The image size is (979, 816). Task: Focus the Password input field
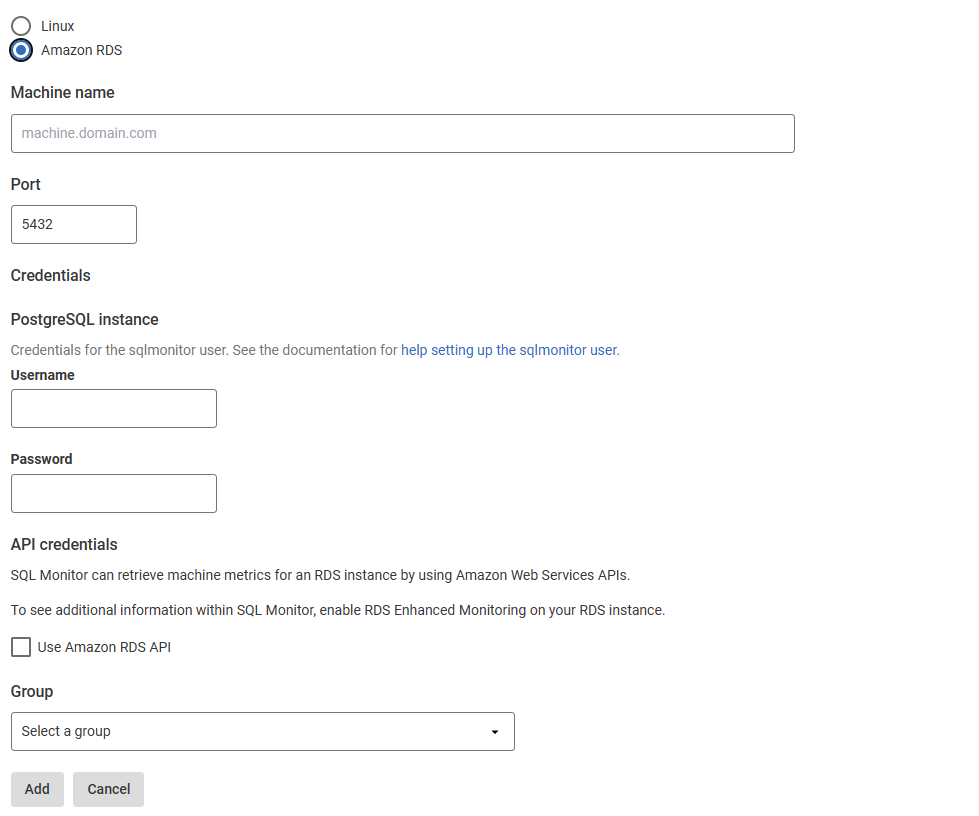click(113, 493)
